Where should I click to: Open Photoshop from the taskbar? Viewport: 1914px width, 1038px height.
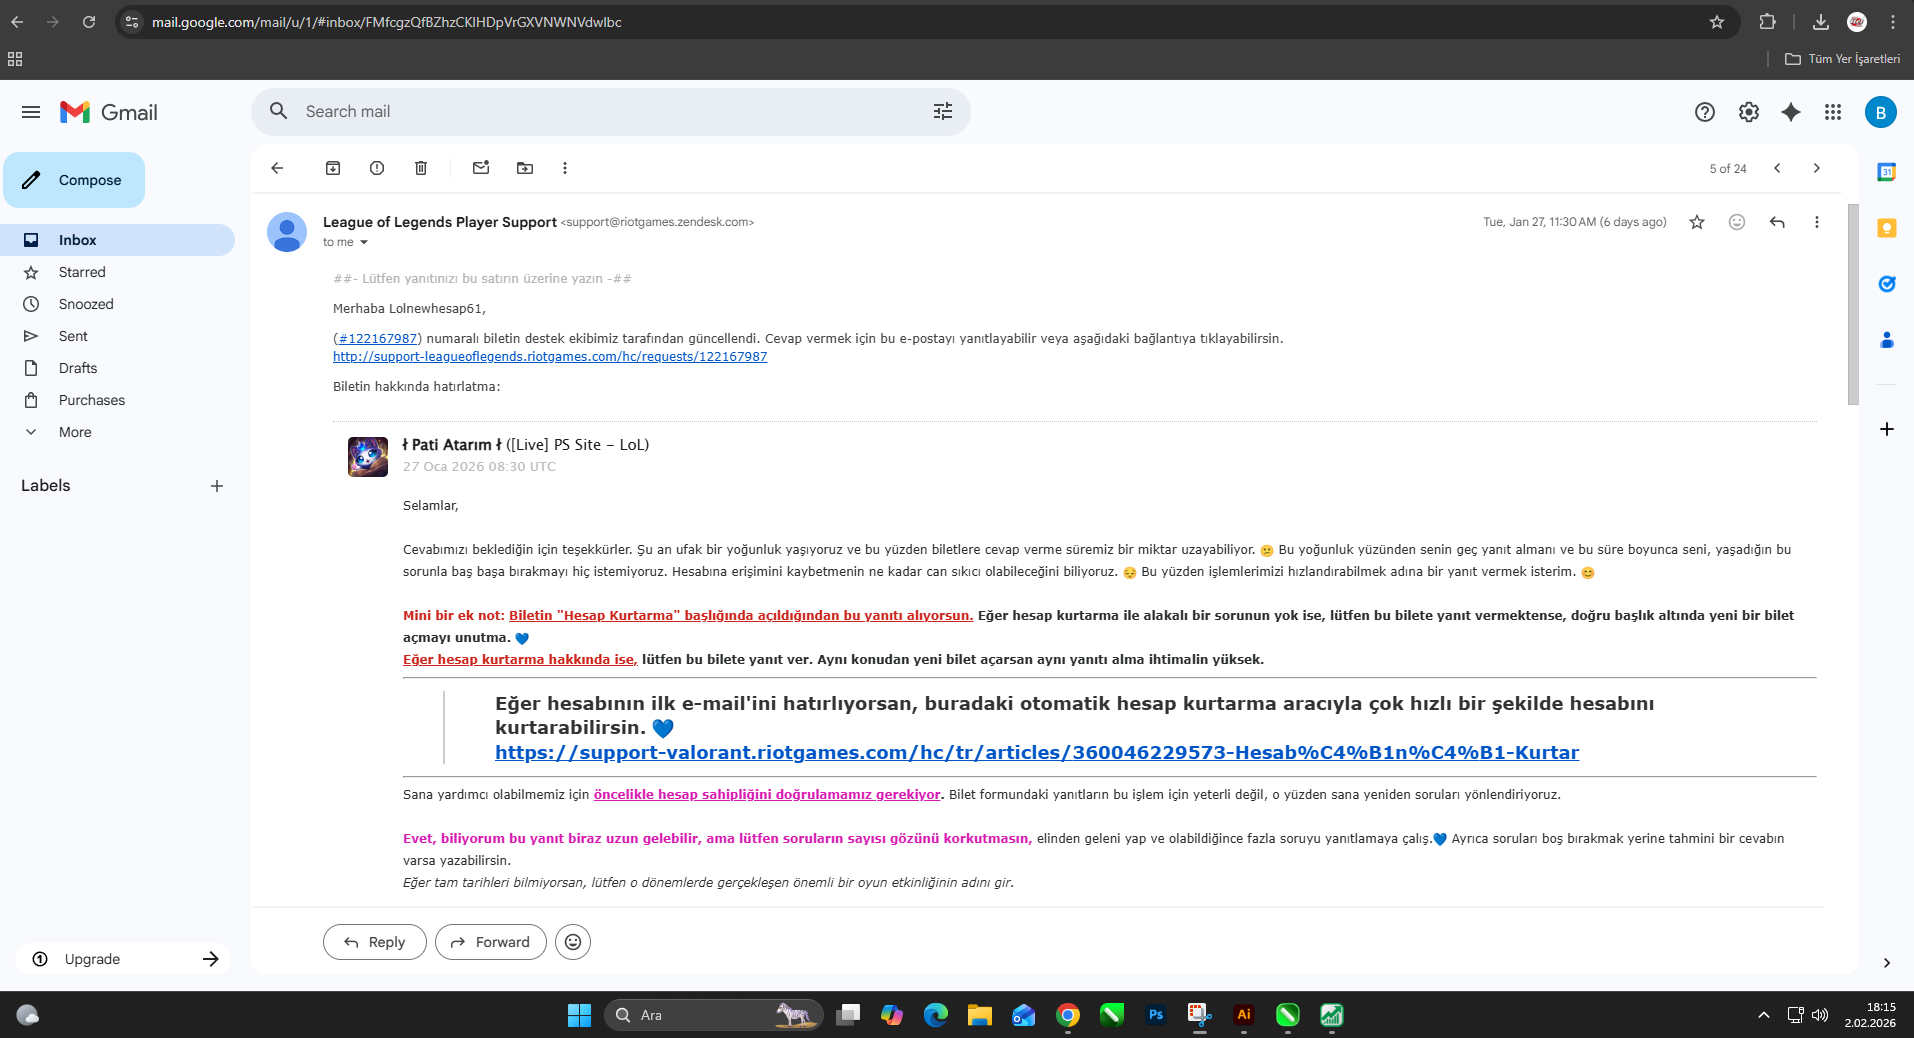pos(1155,1015)
